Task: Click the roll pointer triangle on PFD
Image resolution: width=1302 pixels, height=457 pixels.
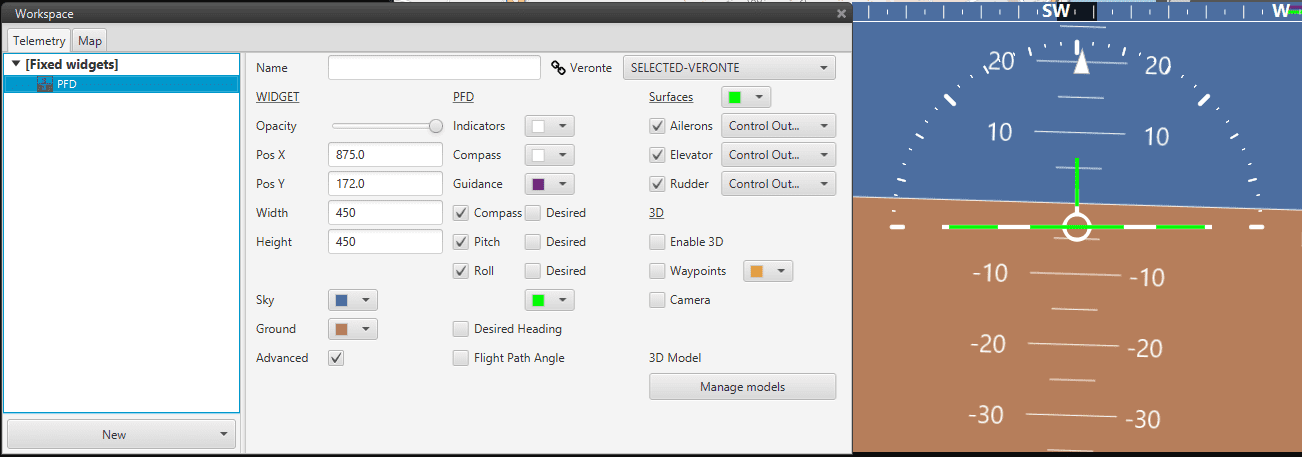Action: (1080, 62)
